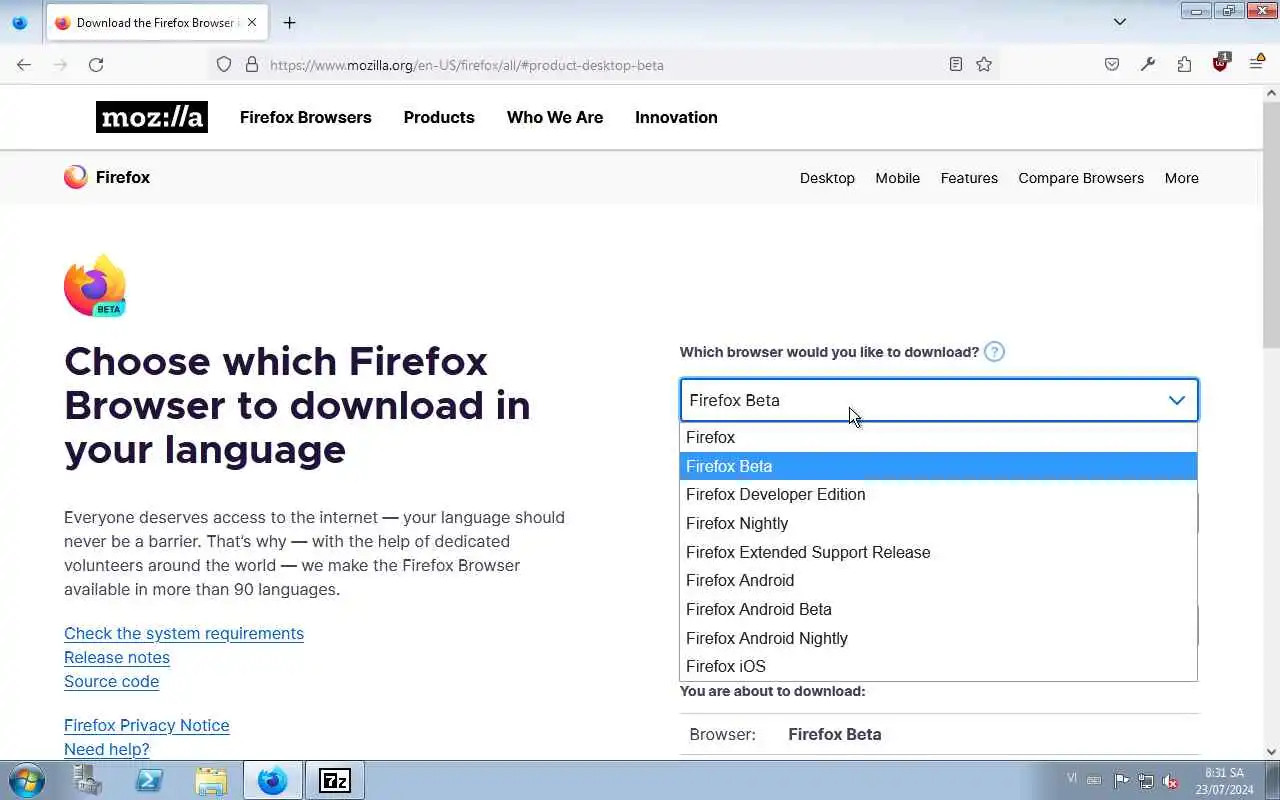Open Firefox Privacy Notice link
Viewport: 1280px width, 800px height.
(146, 725)
